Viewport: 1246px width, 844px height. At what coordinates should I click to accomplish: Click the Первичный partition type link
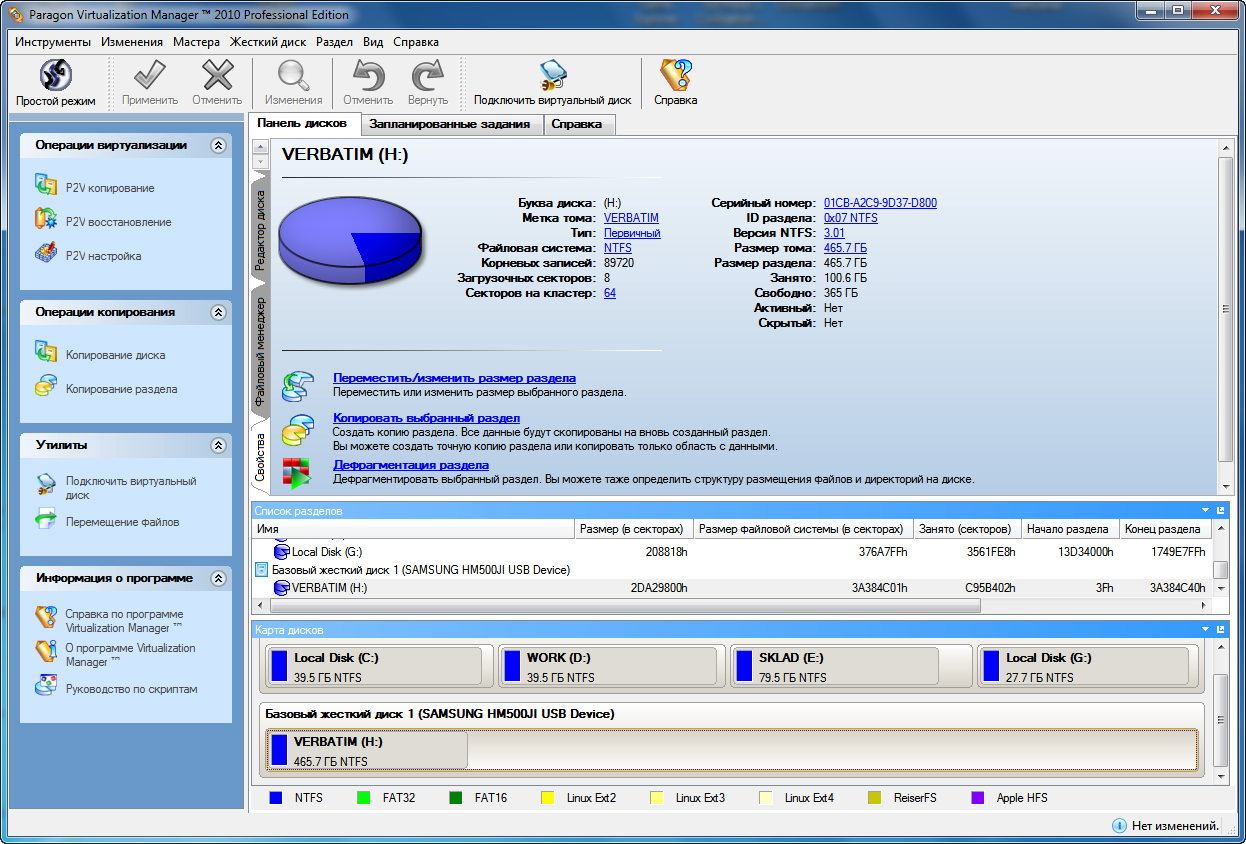tap(632, 233)
